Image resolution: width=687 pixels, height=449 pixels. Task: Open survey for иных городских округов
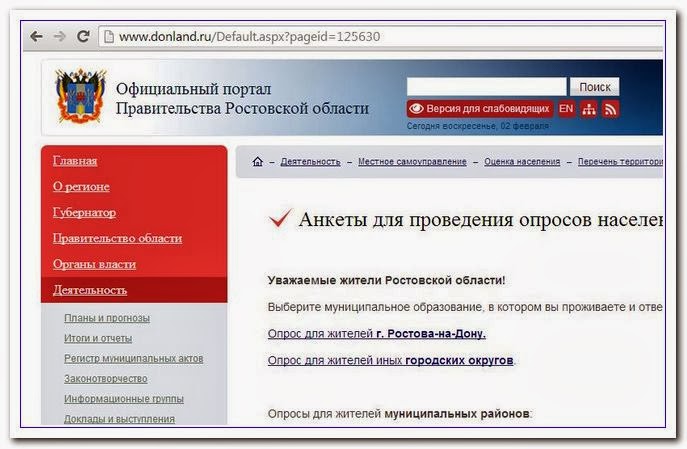pyautogui.click(x=391, y=361)
